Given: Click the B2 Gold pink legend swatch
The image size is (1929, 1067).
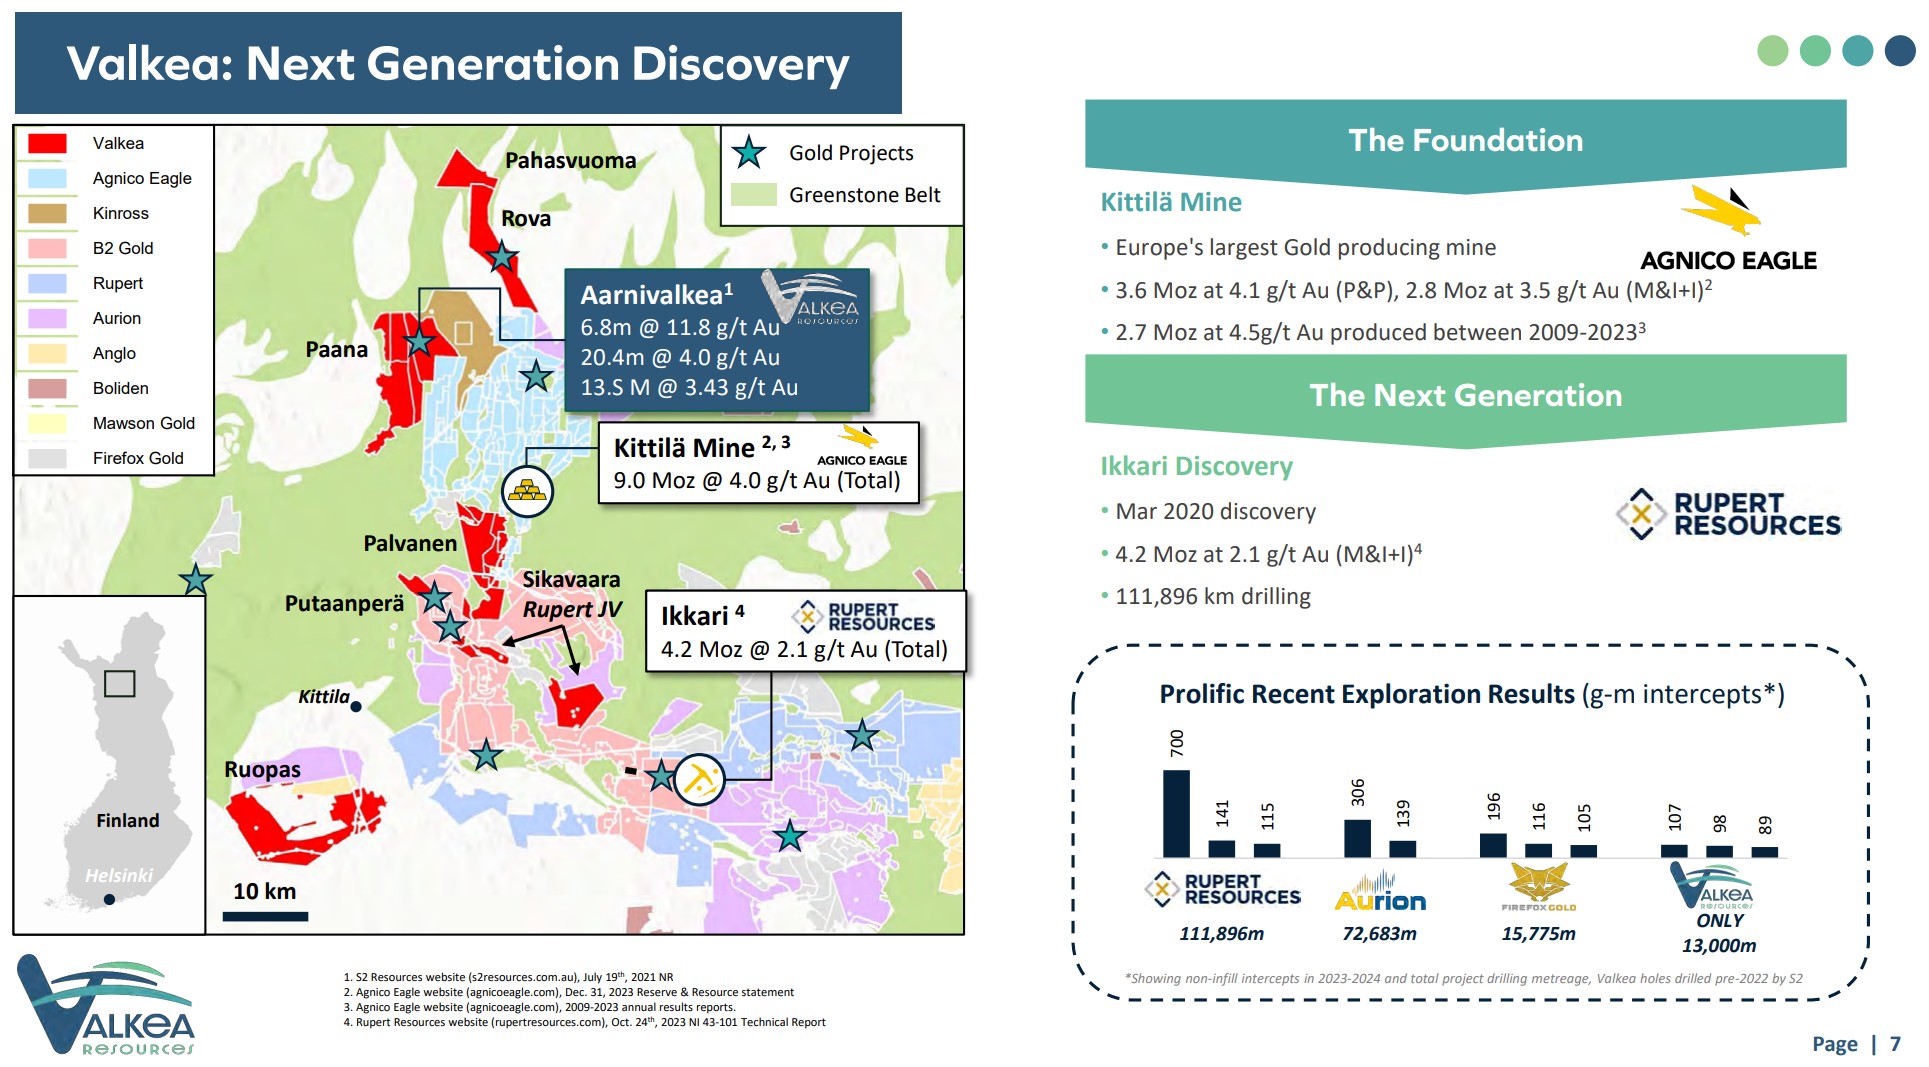Looking at the screenshot, I should tap(47, 248).
